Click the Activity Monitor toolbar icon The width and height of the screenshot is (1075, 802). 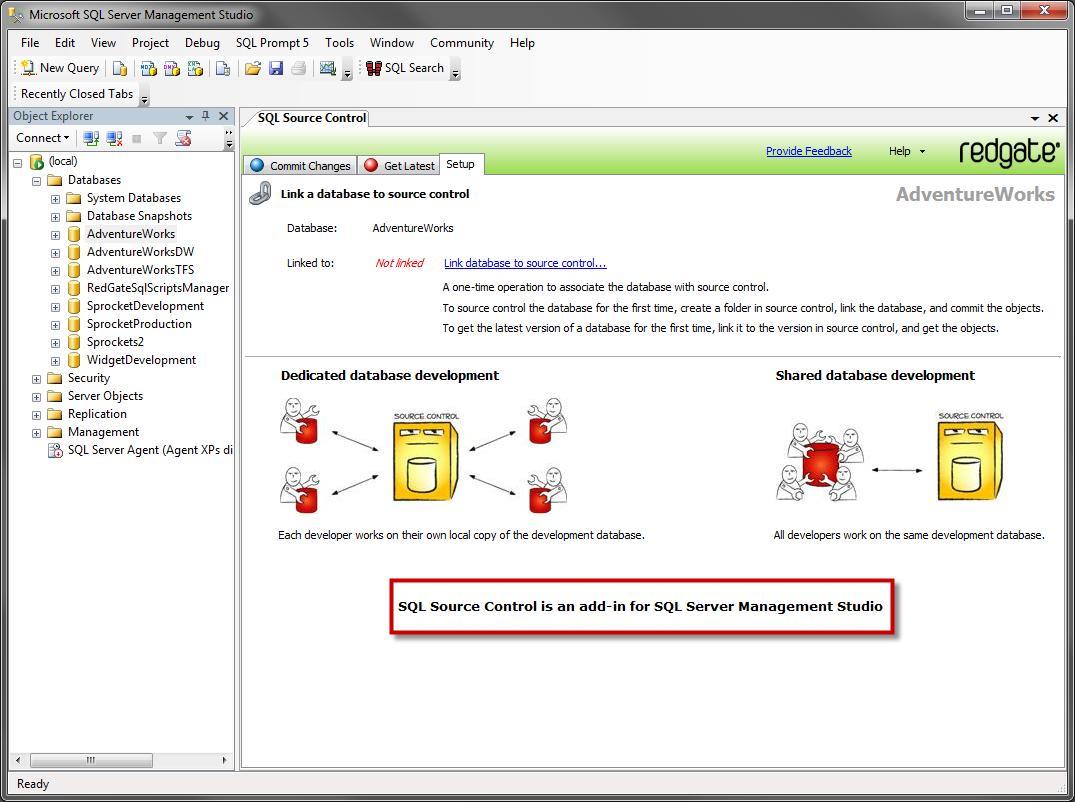(x=330, y=68)
